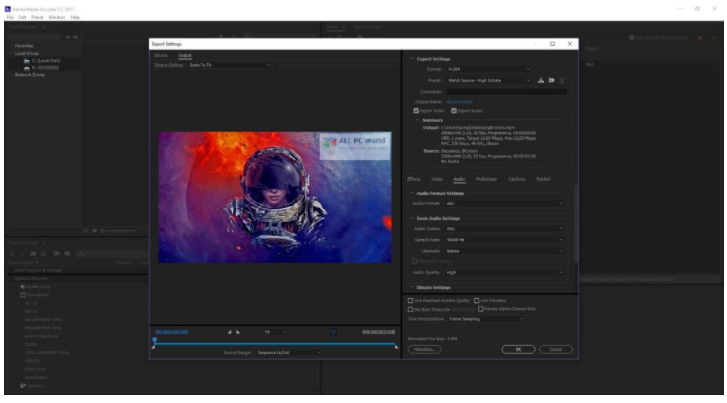The width and height of the screenshot is (727, 403).
Task: Open the Audio Codec dropdown
Action: point(504,229)
